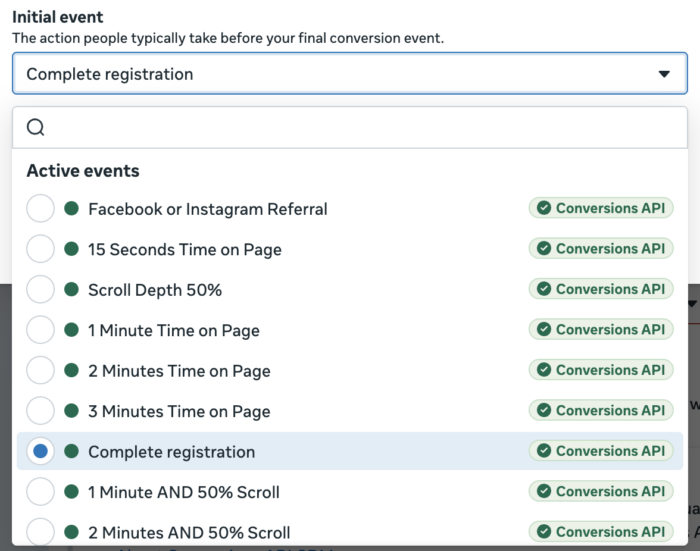Select 15 Seconds Time on Page radio
Image resolution: width=700 pixels, height=551 pixels.
[x=40, y=249]
